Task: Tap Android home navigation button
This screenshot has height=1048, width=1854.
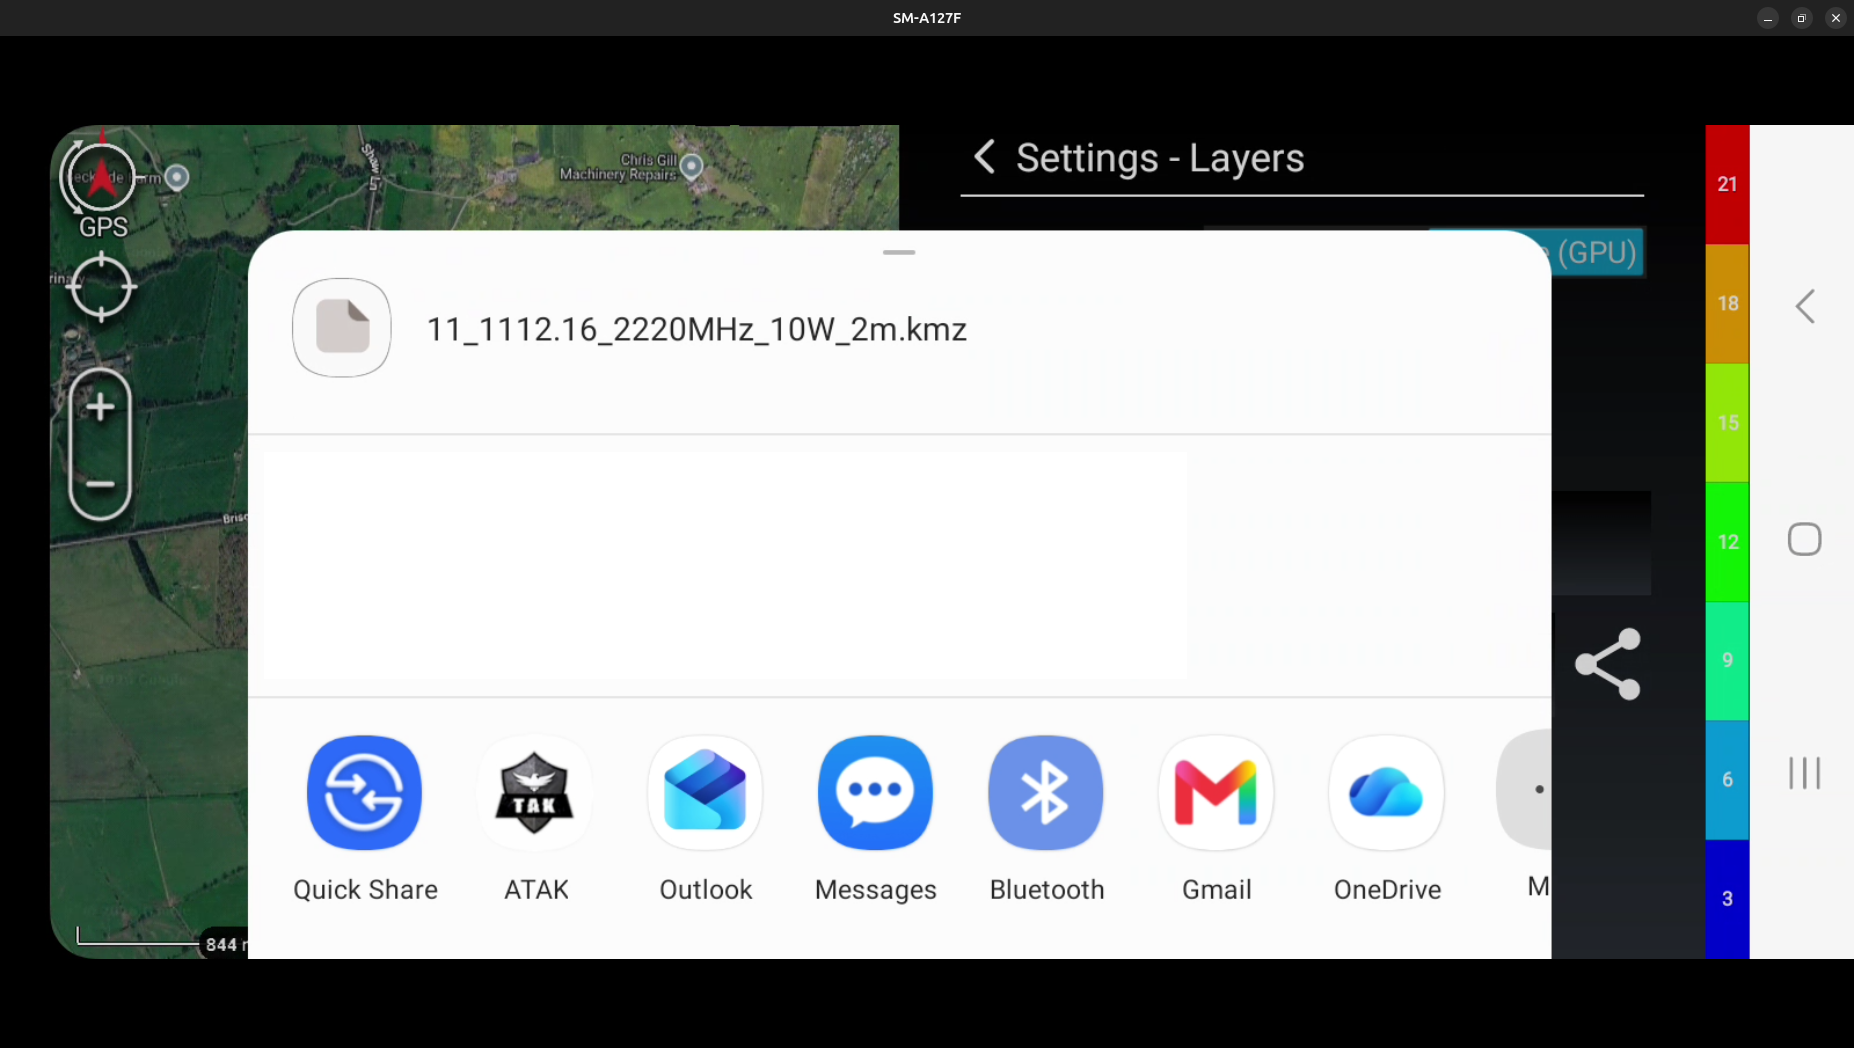Action: coord(1805,539)
